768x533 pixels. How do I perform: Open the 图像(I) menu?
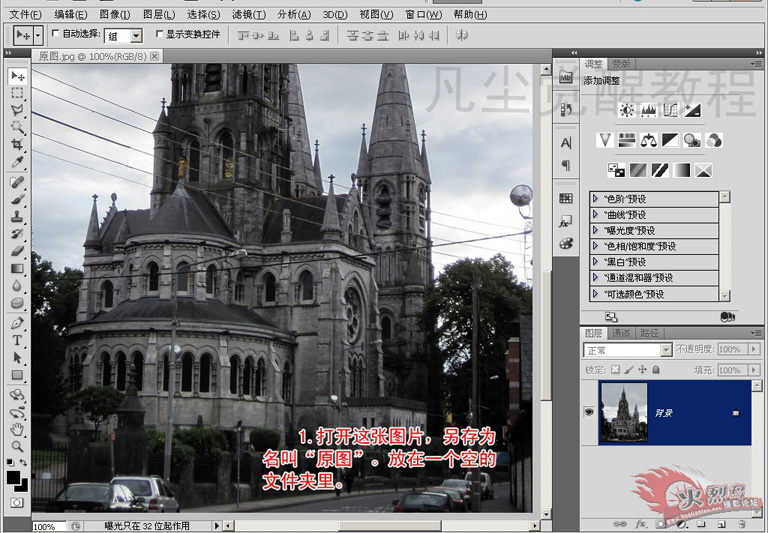(x=115, y=15)
